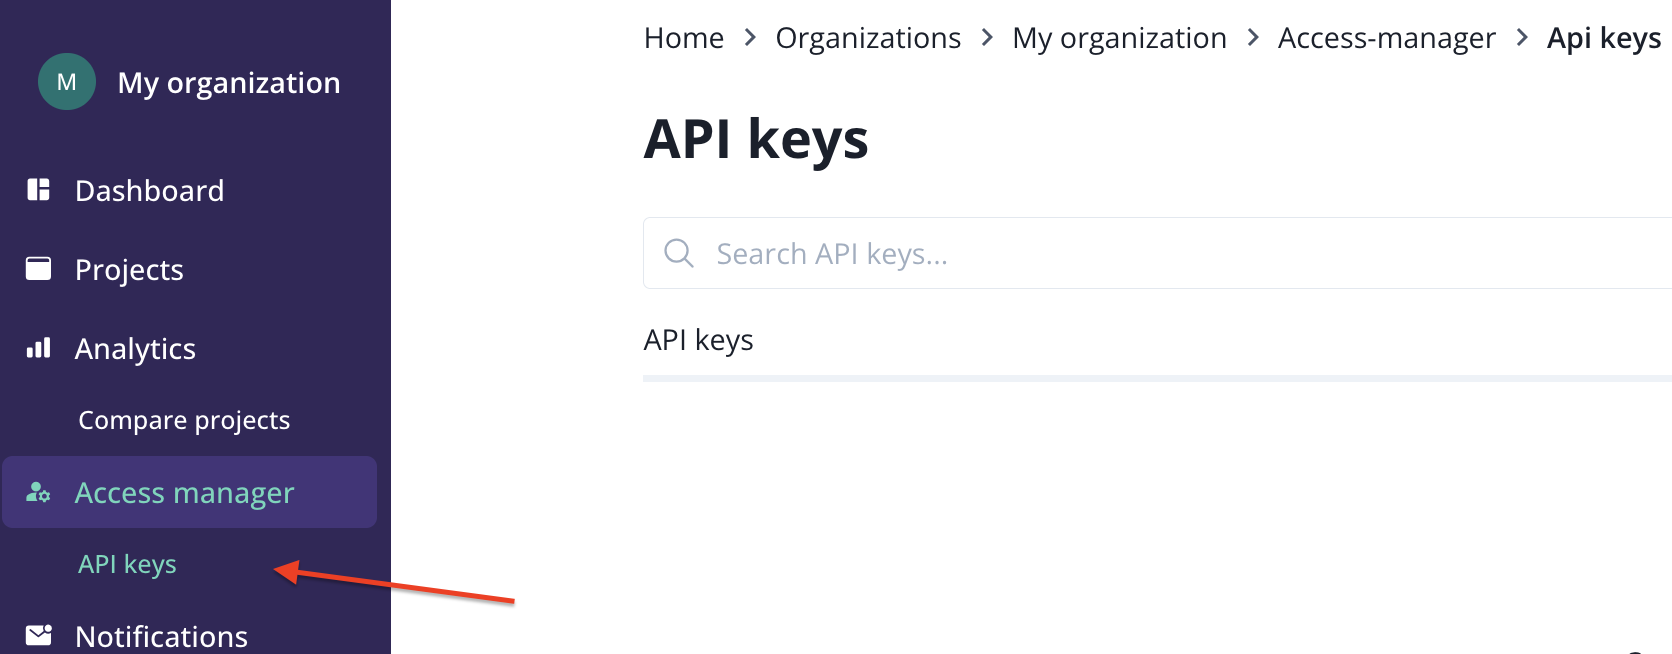
Task: Open Compare projects sub-item
Action: 184,420
